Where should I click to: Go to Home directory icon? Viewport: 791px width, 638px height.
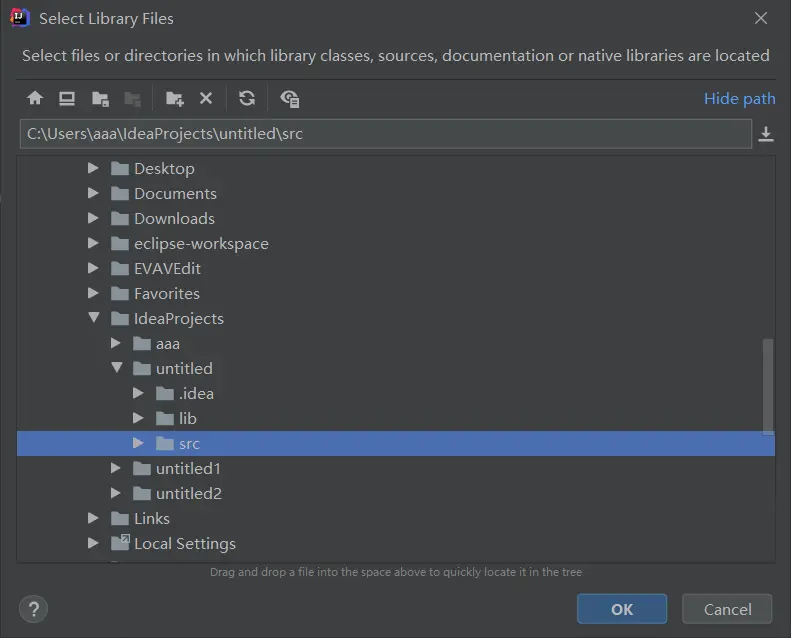coord(35,98)
